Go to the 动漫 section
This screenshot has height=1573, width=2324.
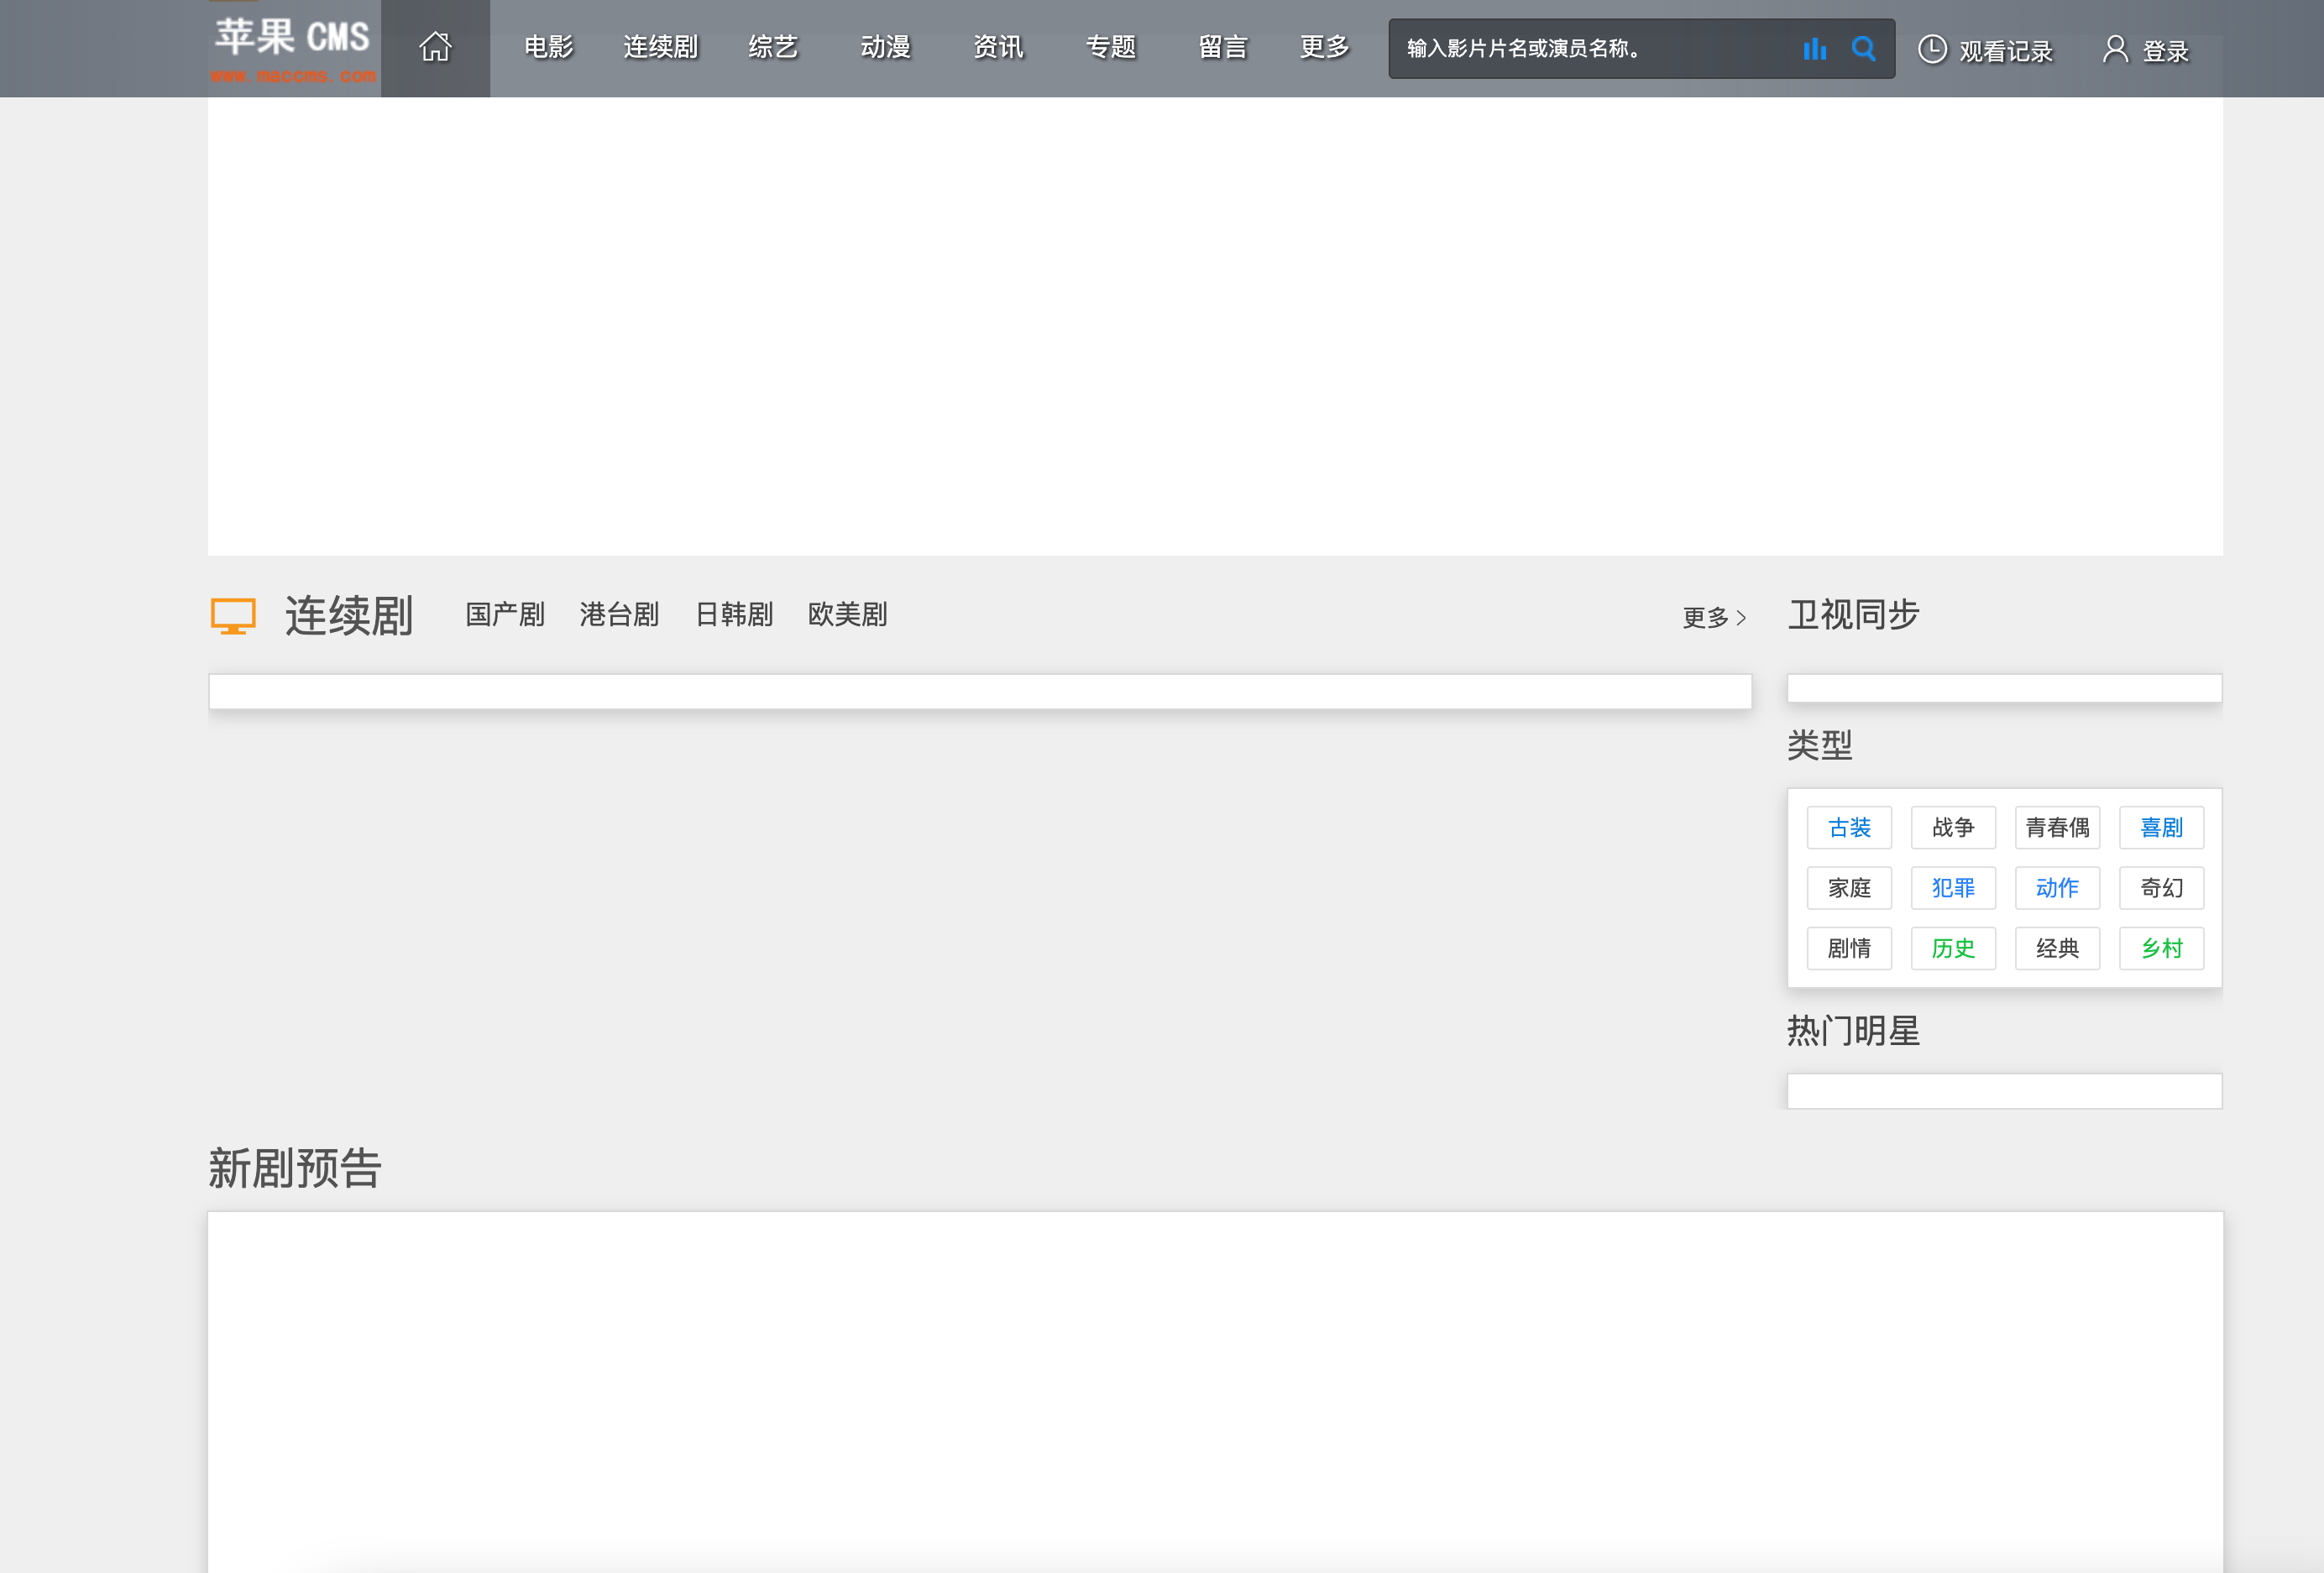coord(885,47)
